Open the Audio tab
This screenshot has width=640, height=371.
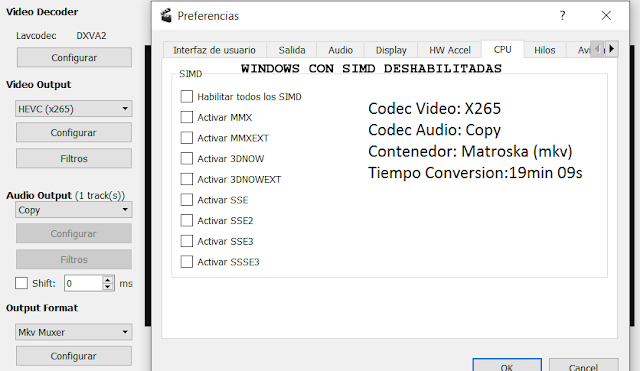click(340, 50)
